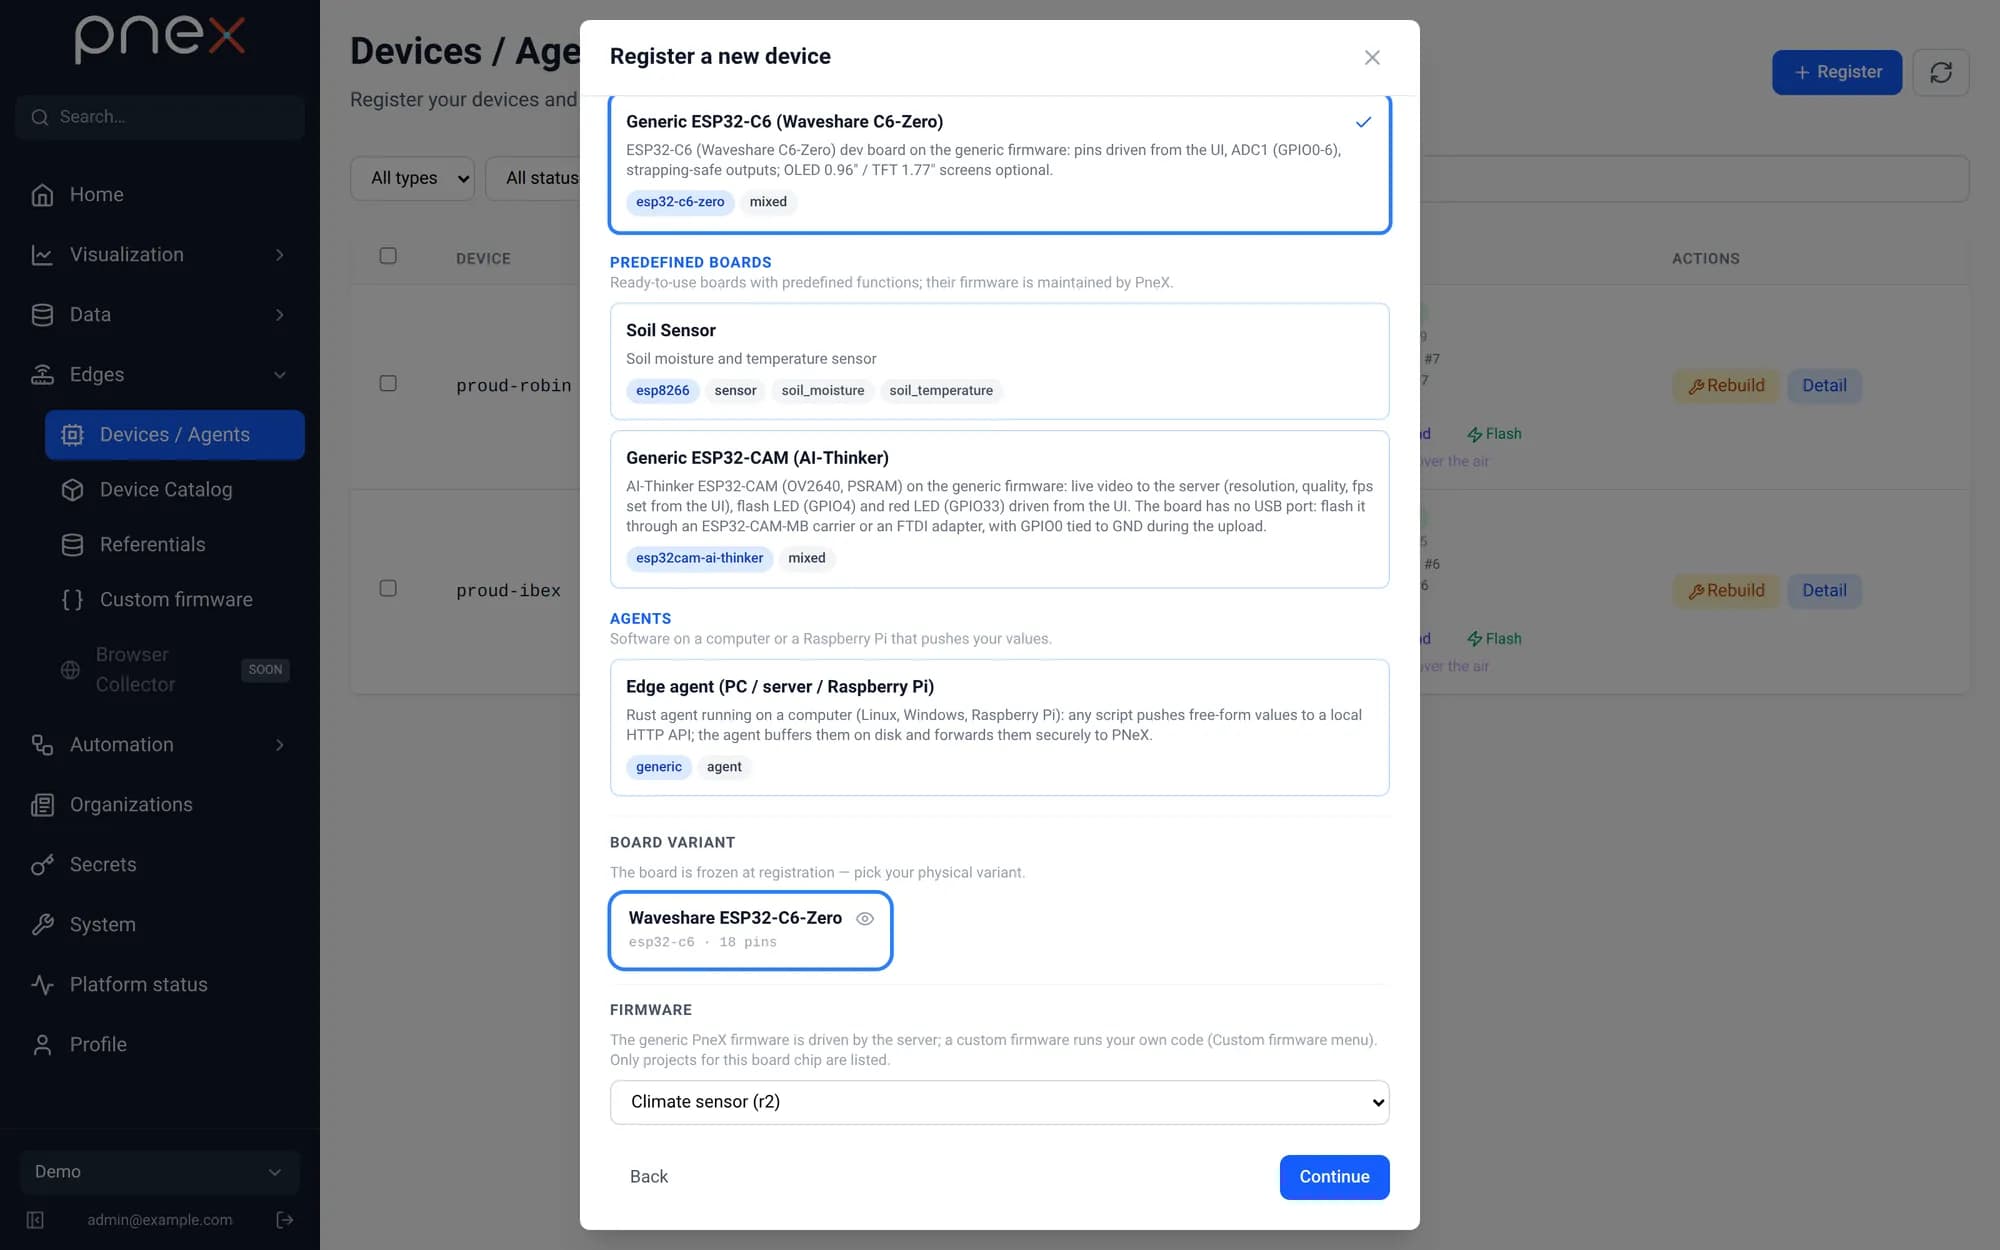2000x1250 pixels.
Task: Open the Referentials menu item
Action: [175, 545]
